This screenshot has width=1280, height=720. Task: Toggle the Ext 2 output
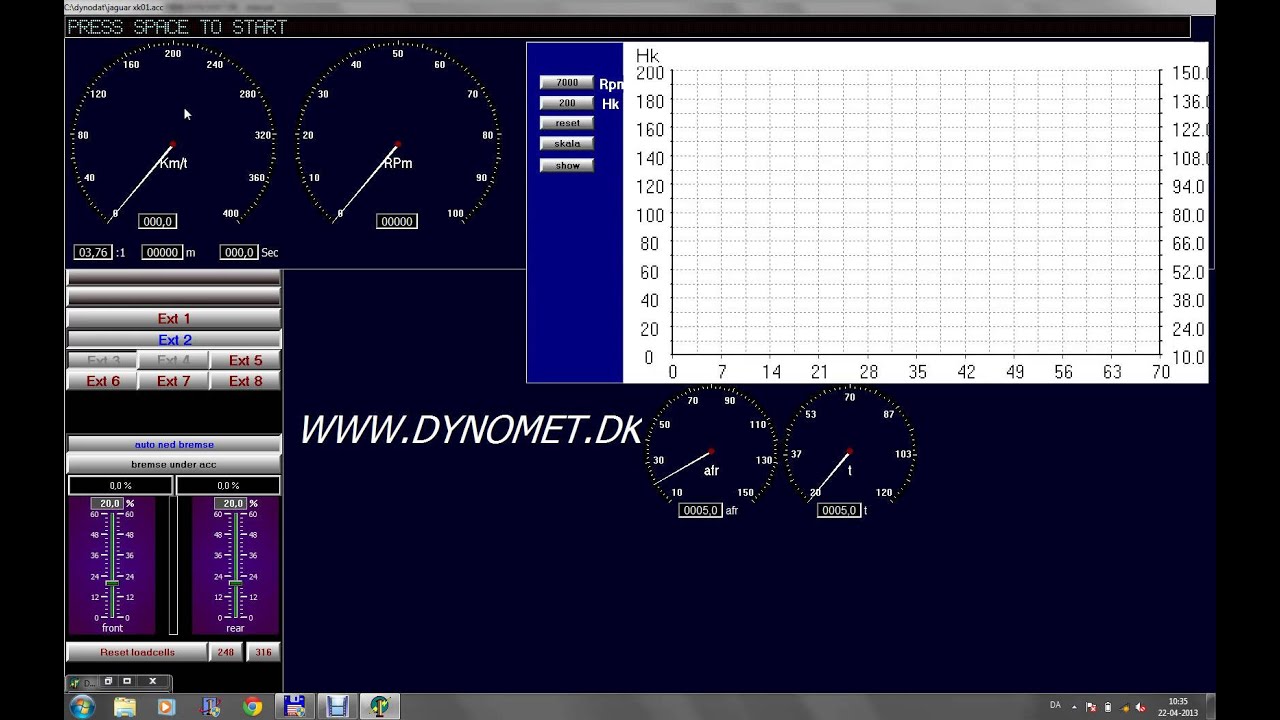point(174,340)
